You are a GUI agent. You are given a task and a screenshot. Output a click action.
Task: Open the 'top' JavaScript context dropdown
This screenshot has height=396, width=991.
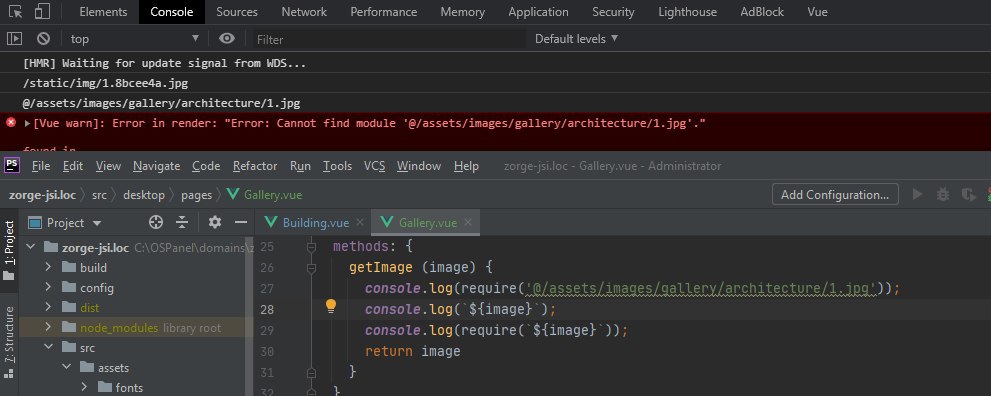tap(135, 39)
